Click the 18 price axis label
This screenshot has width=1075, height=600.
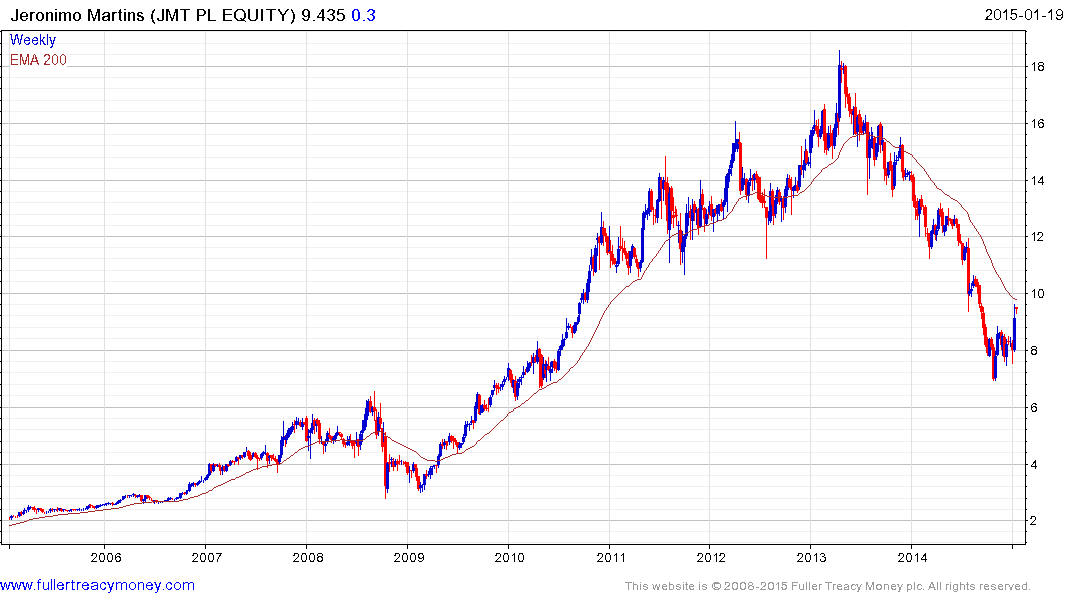1037,67
